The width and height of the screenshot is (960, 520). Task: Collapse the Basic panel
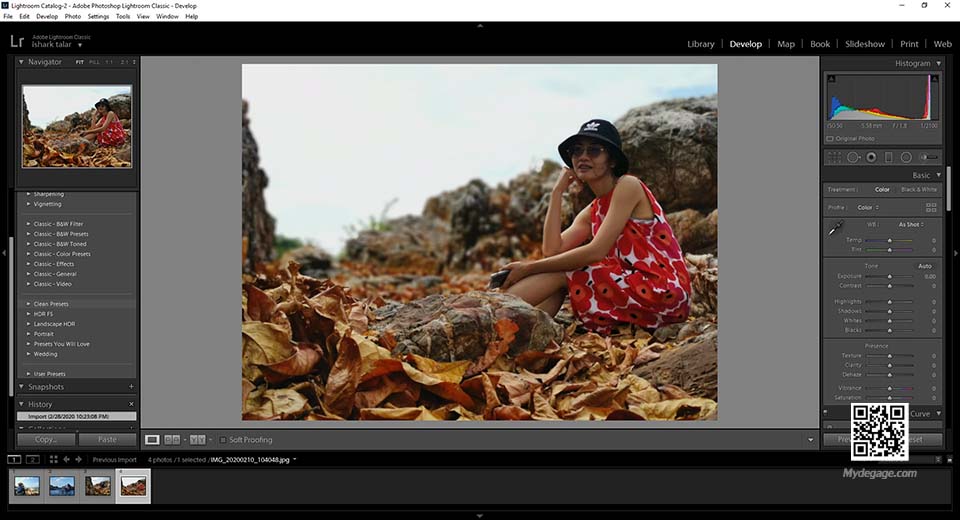(x=939, y=175)
